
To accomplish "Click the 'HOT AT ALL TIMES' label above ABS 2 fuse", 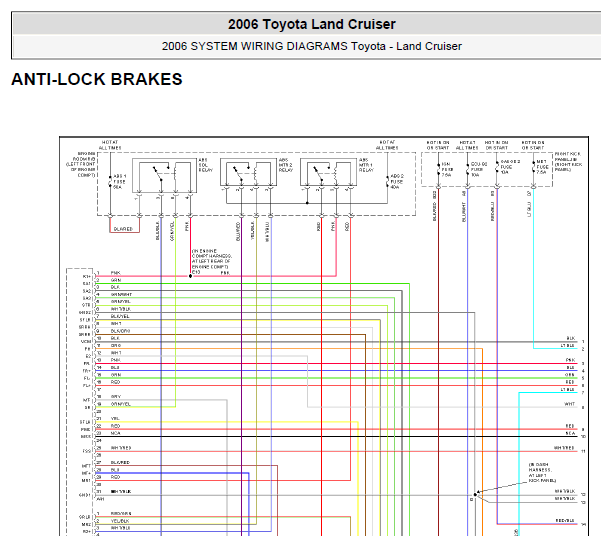I will coord(387,145).
